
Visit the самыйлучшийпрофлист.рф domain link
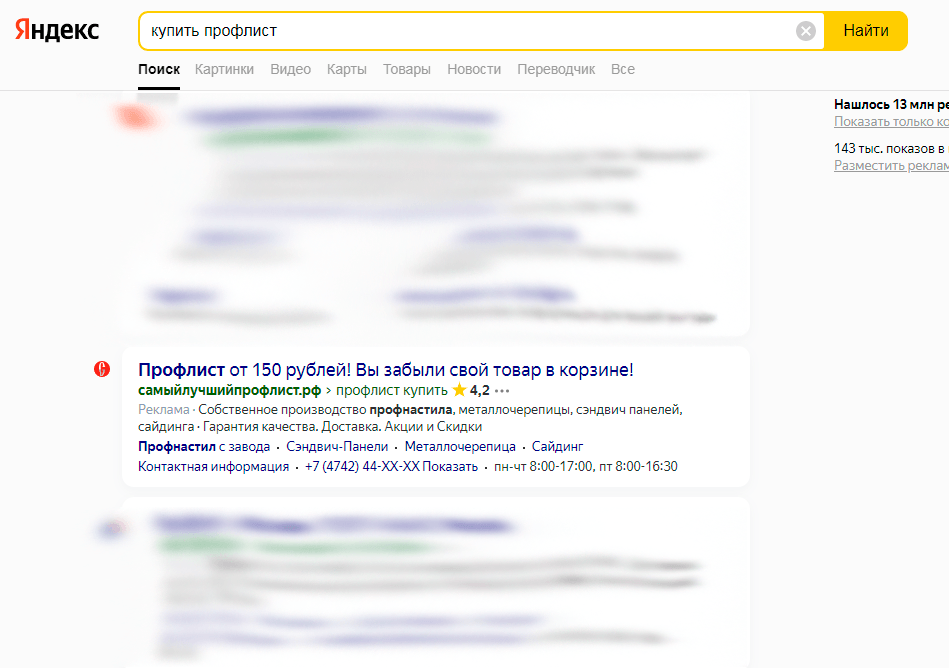coord(229,390)
